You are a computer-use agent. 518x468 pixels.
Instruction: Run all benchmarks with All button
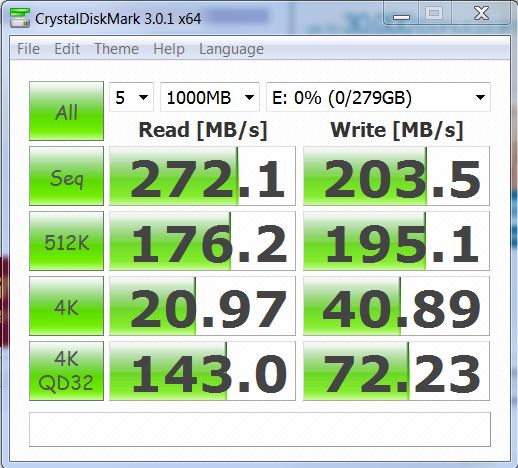coord(66,111)
